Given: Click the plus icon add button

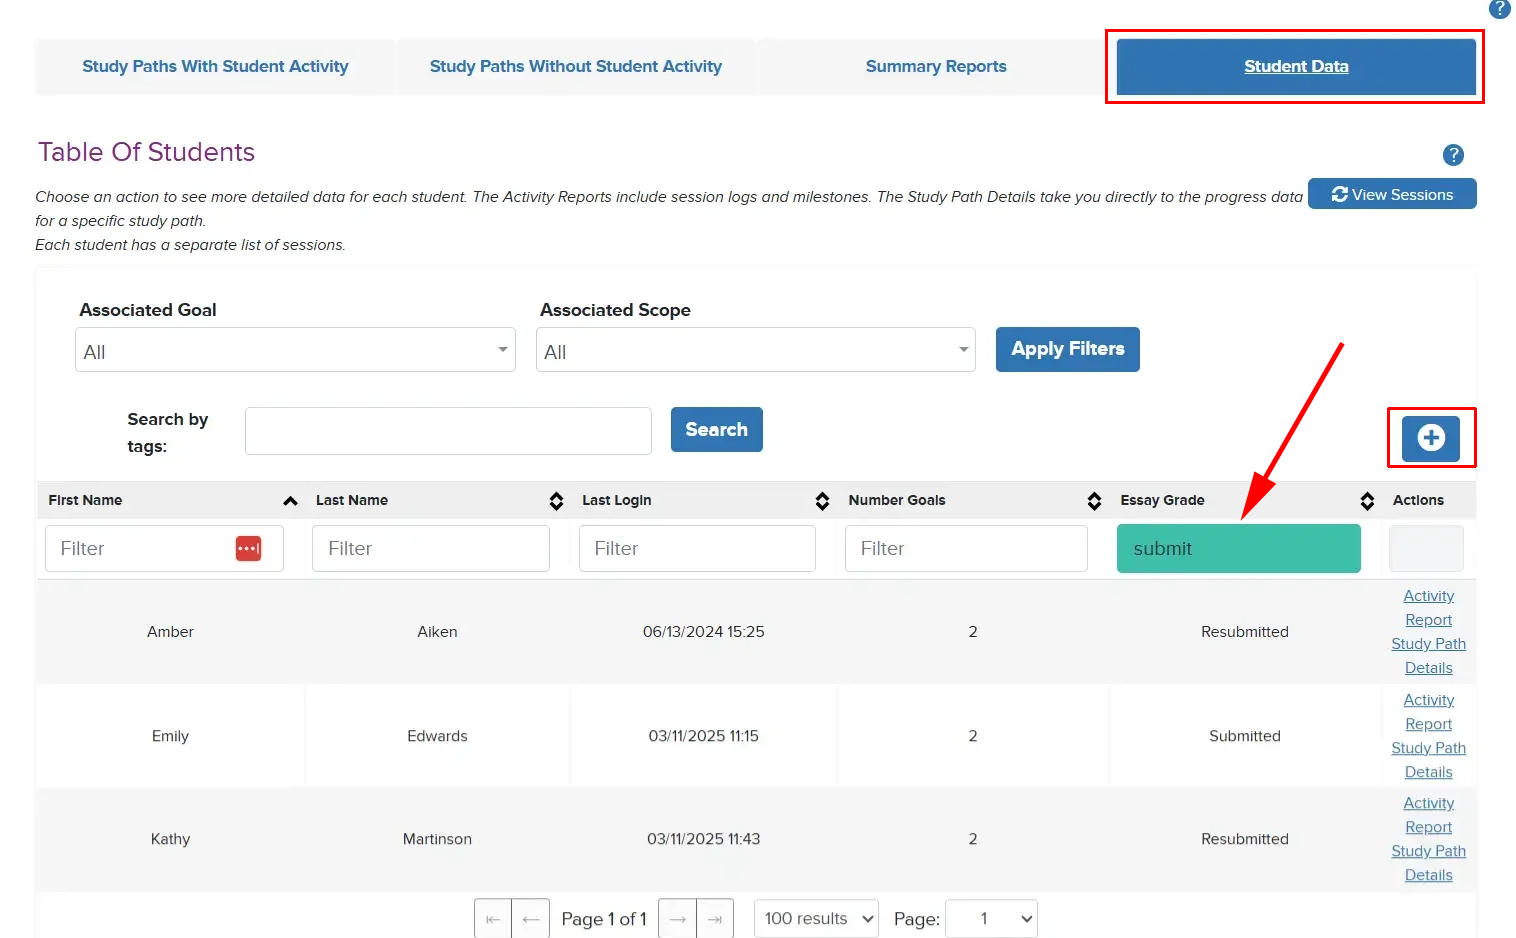Looking at the screenshot, I should point(1430,438).
